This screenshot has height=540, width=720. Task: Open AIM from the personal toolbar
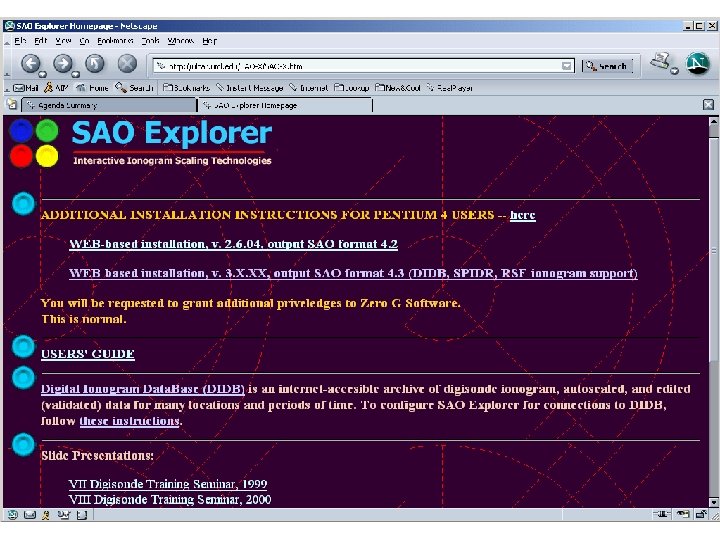pos(56,87)
